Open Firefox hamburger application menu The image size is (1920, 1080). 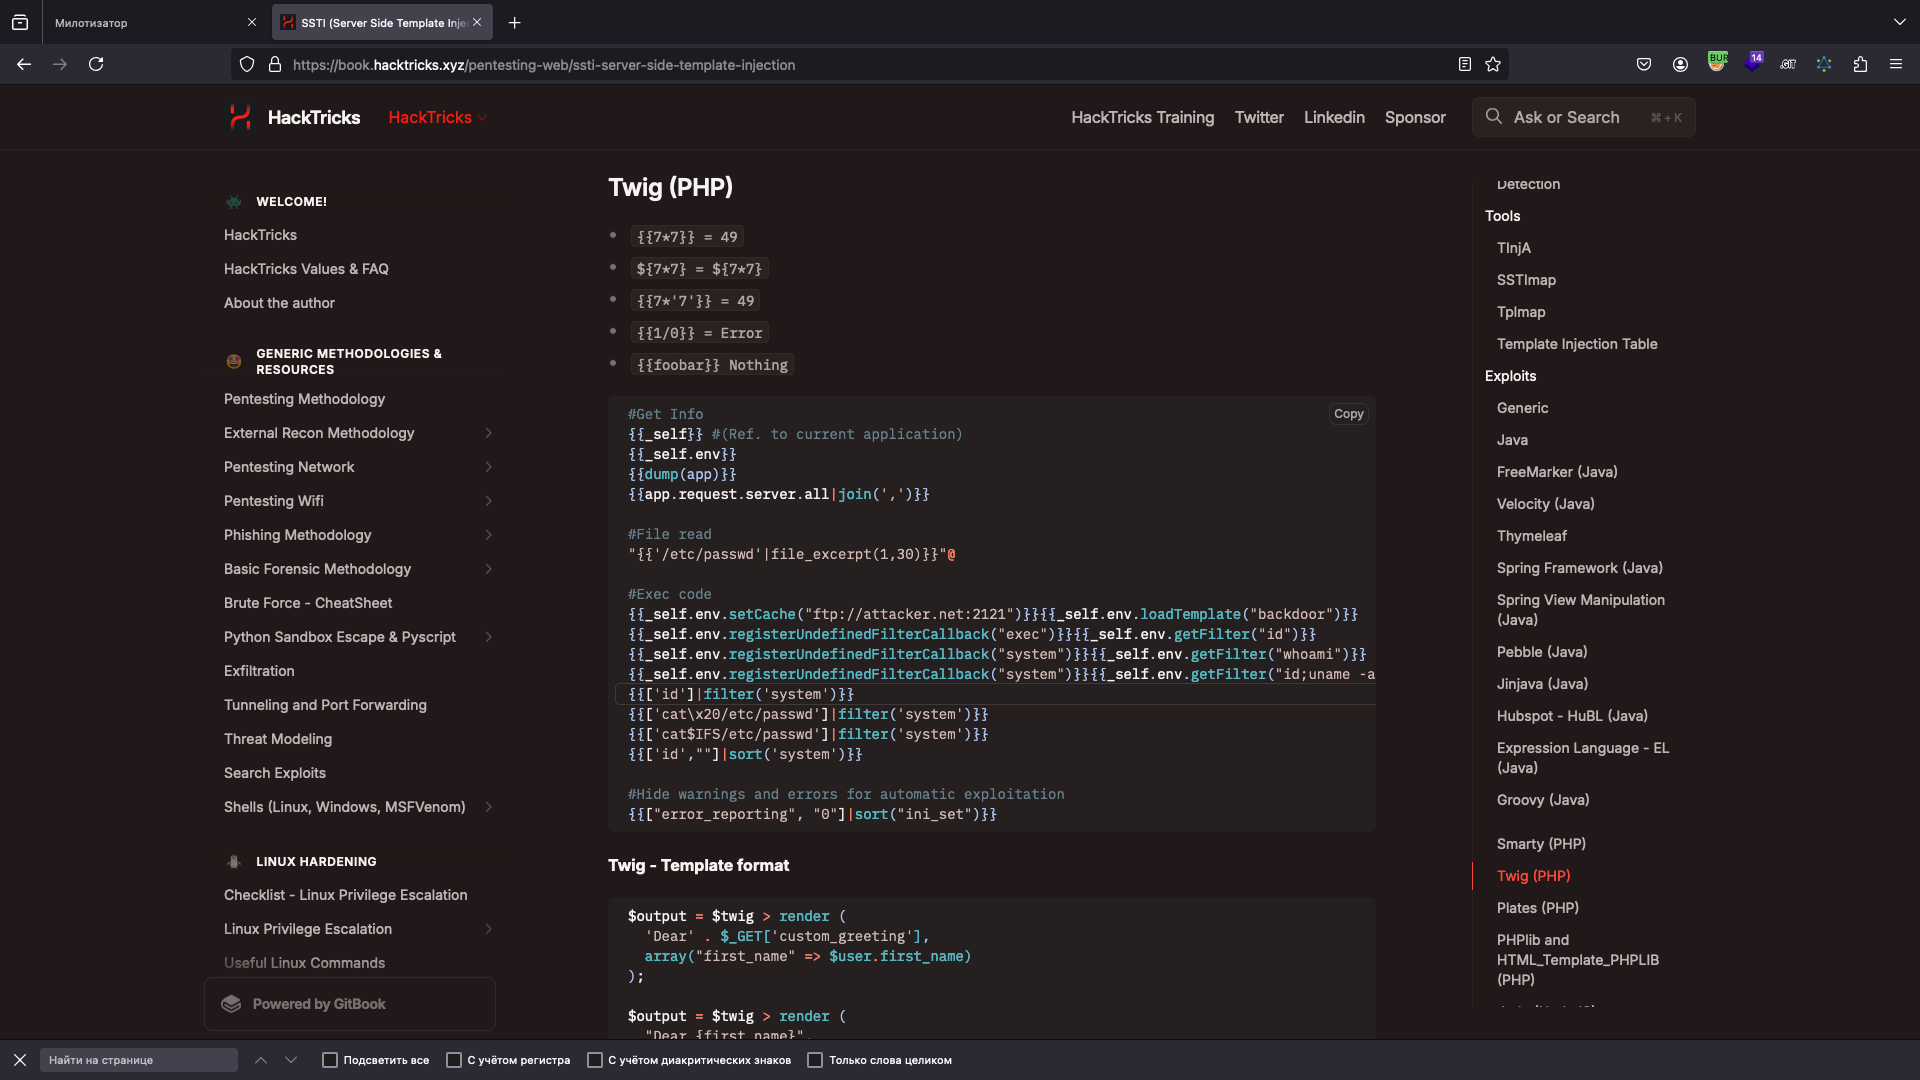click(x=1896, y=64)
